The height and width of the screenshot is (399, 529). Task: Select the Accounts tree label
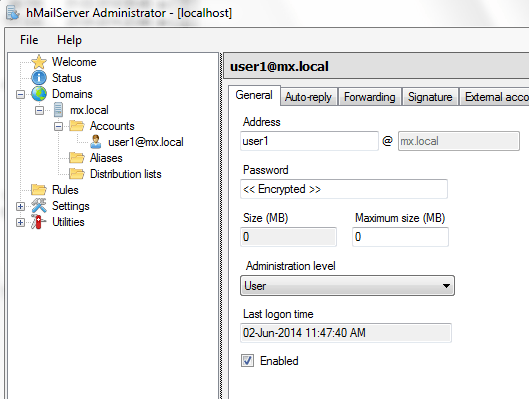tap(112, 126)
